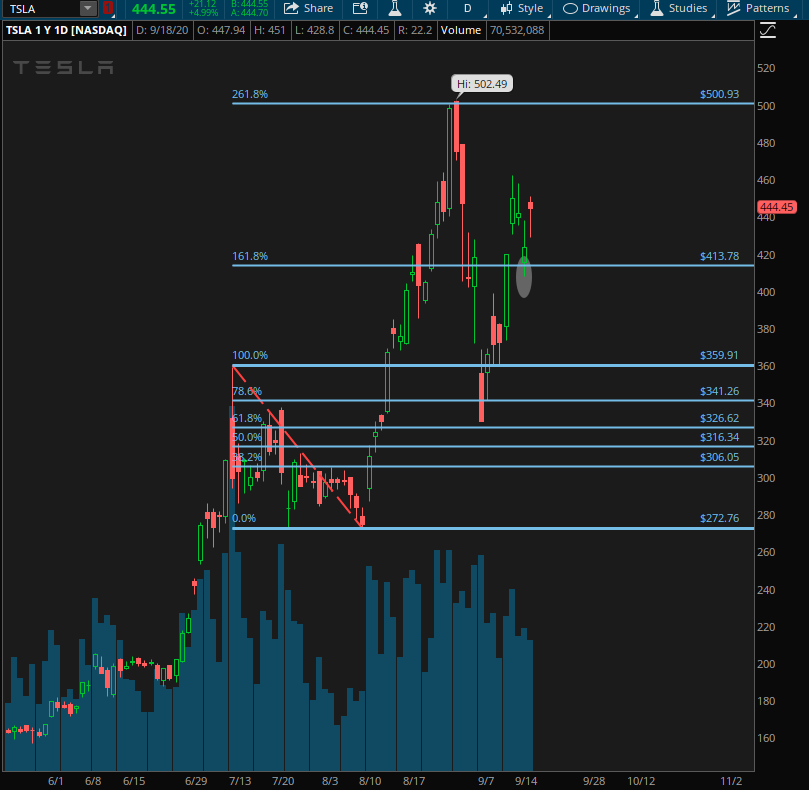Select the 0.0% Fibonacci level label
Viewport: 809px width, 790px height.
pos(244,518)
